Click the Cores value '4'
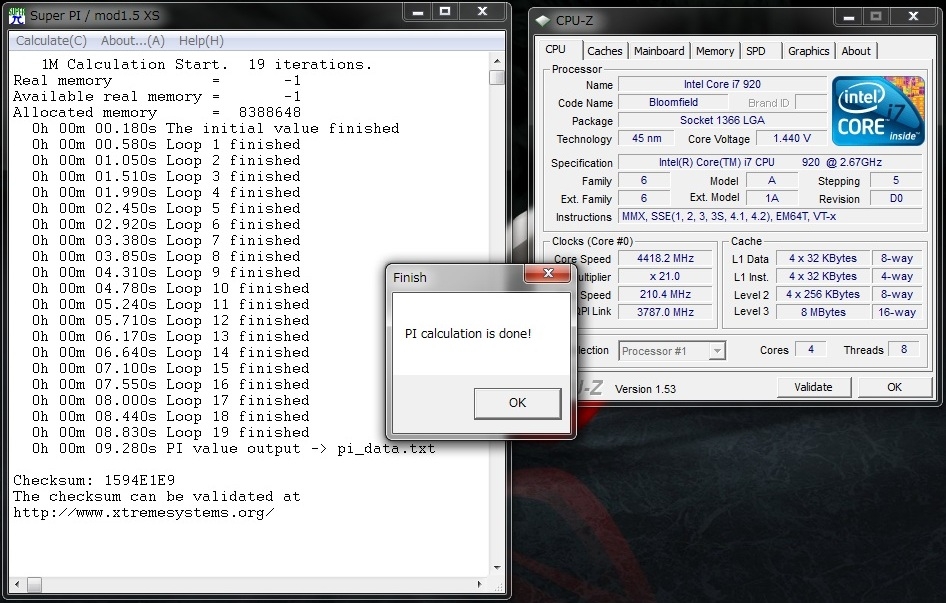The height and width of the screenshot is (603, 946). 811,349
